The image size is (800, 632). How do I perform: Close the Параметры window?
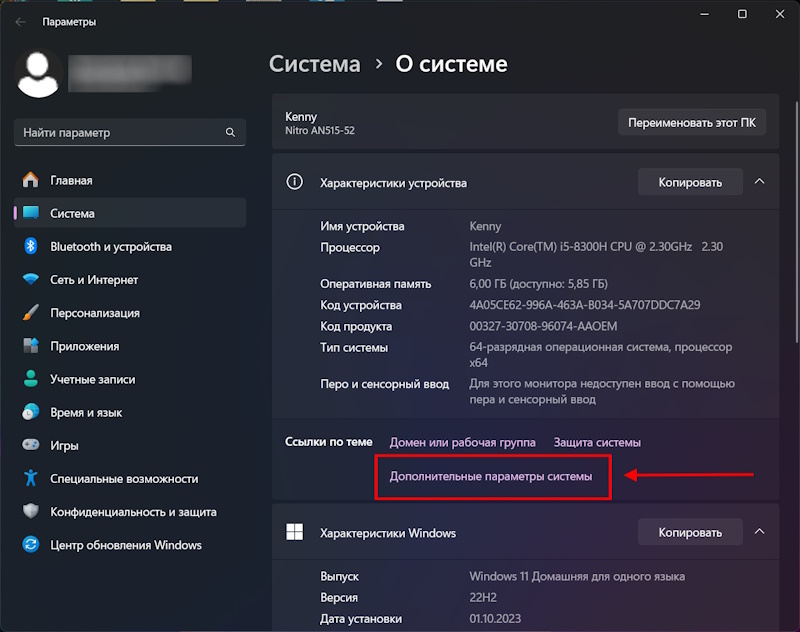point(780,14)
